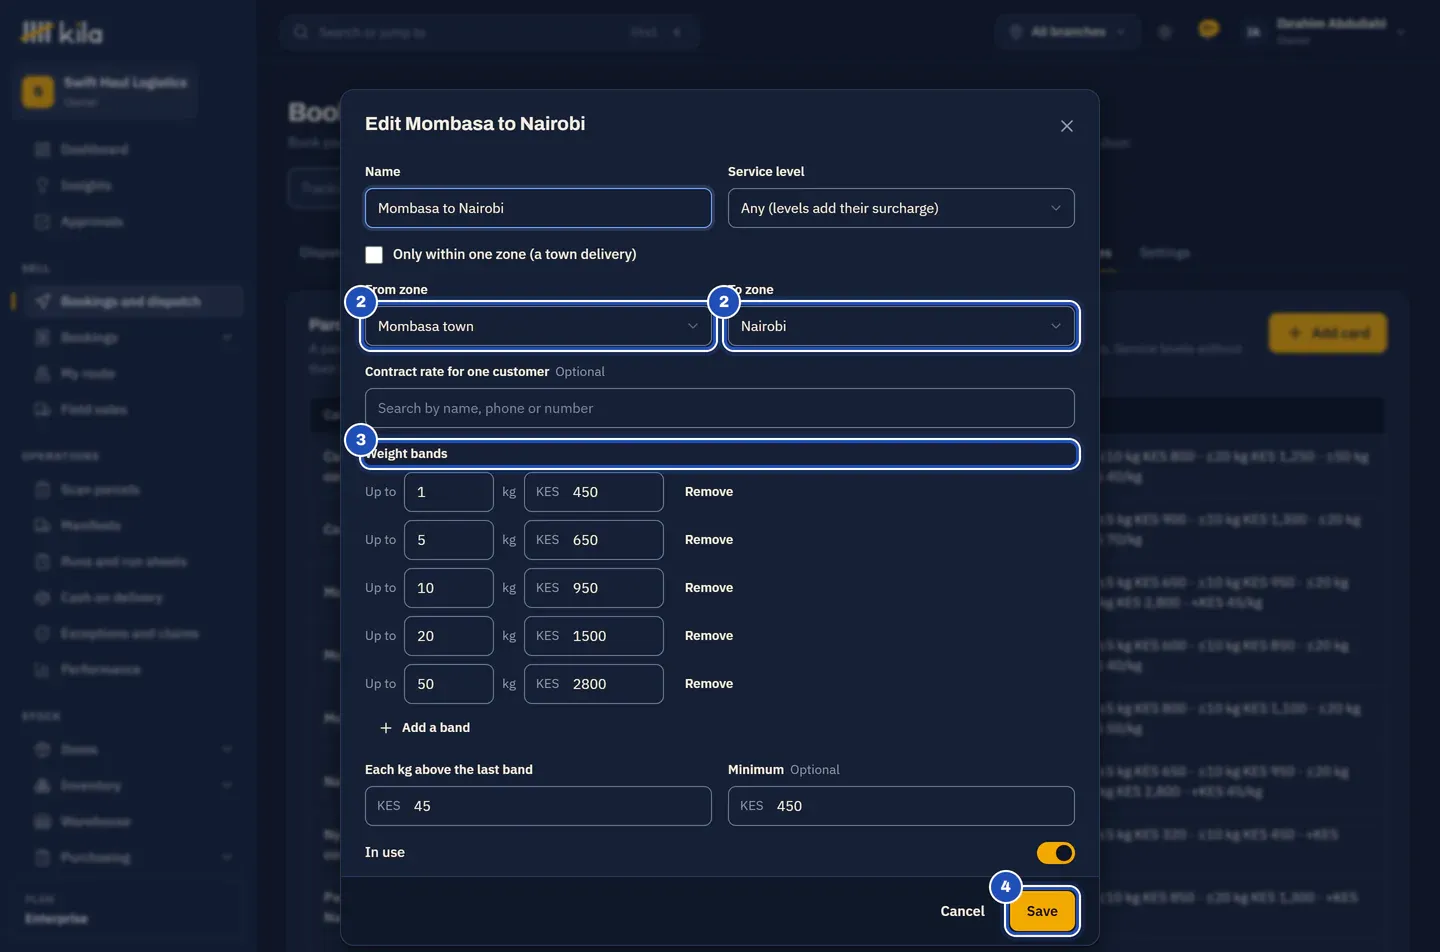Turn off the In use toggle
Screen dimensions: 1440x952
click(1055, 853)
